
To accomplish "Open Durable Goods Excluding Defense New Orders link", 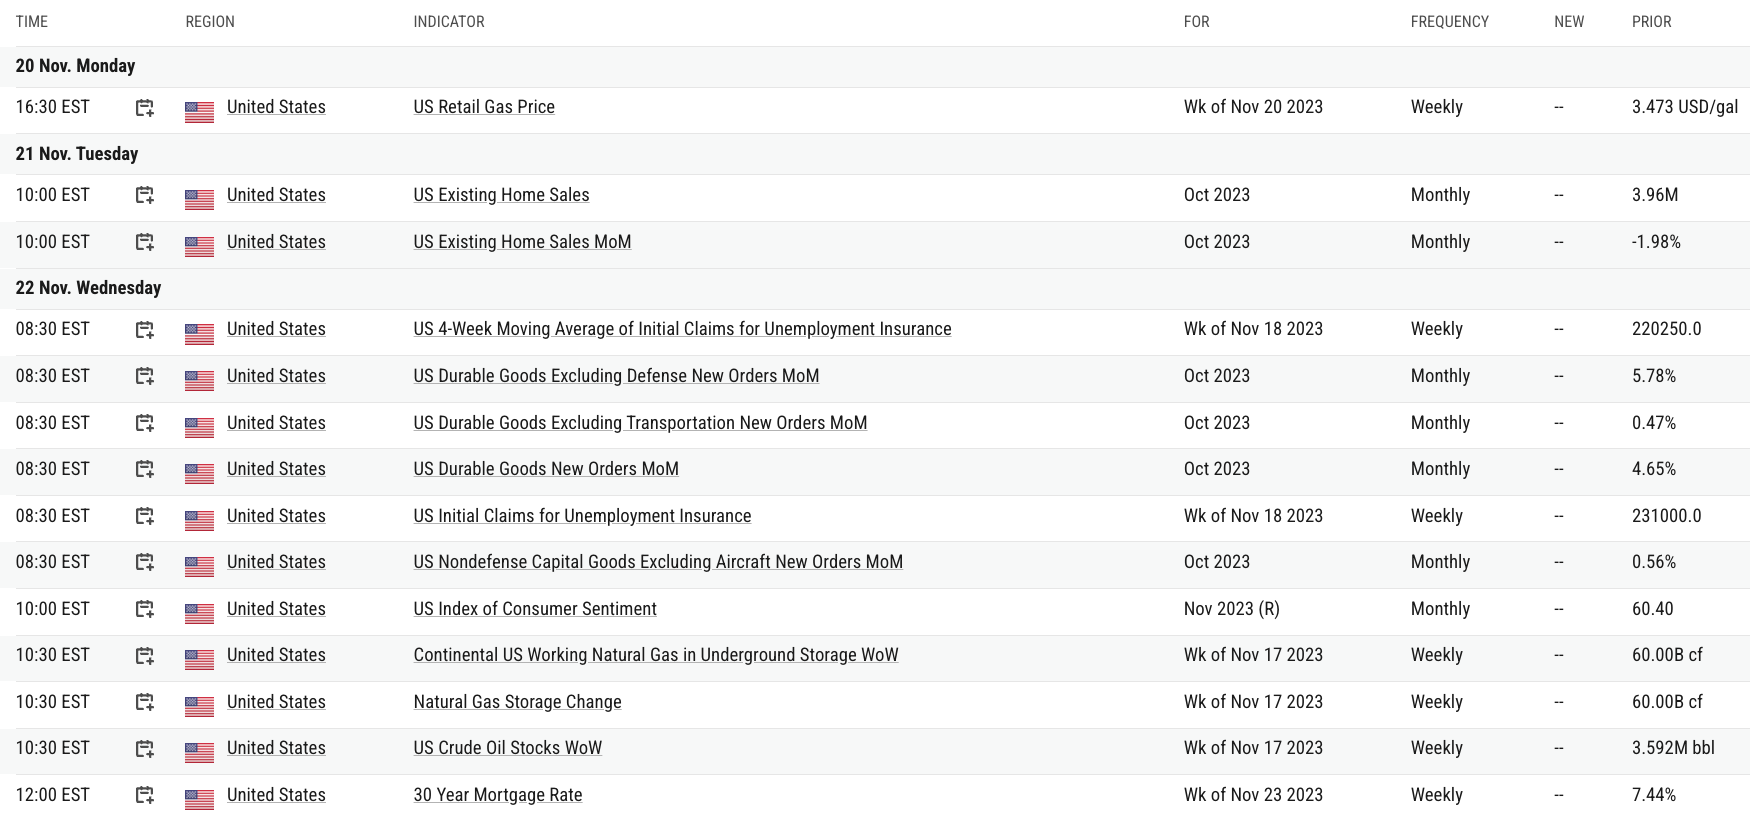I will (616, 376).
